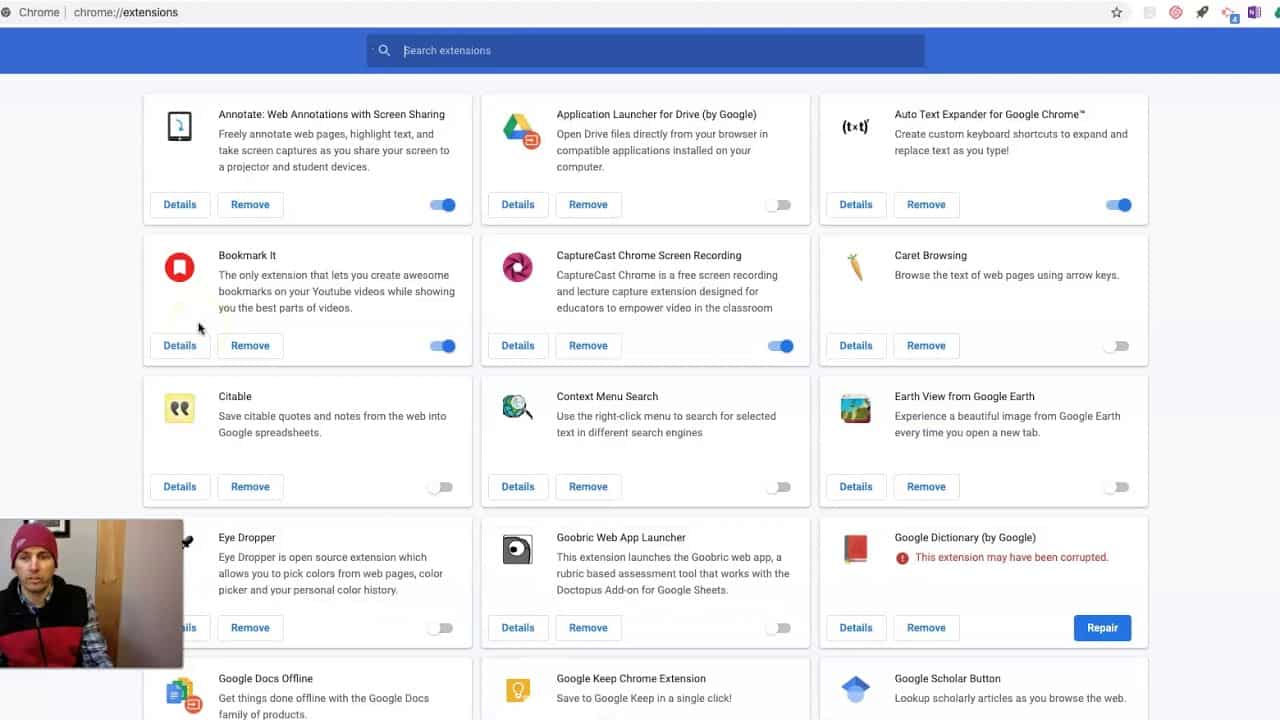The height and width of the screenshot is (720, 1280).
Task: Click the red spiral extension icon in toolbar
Action: [x=1176, y=13]
